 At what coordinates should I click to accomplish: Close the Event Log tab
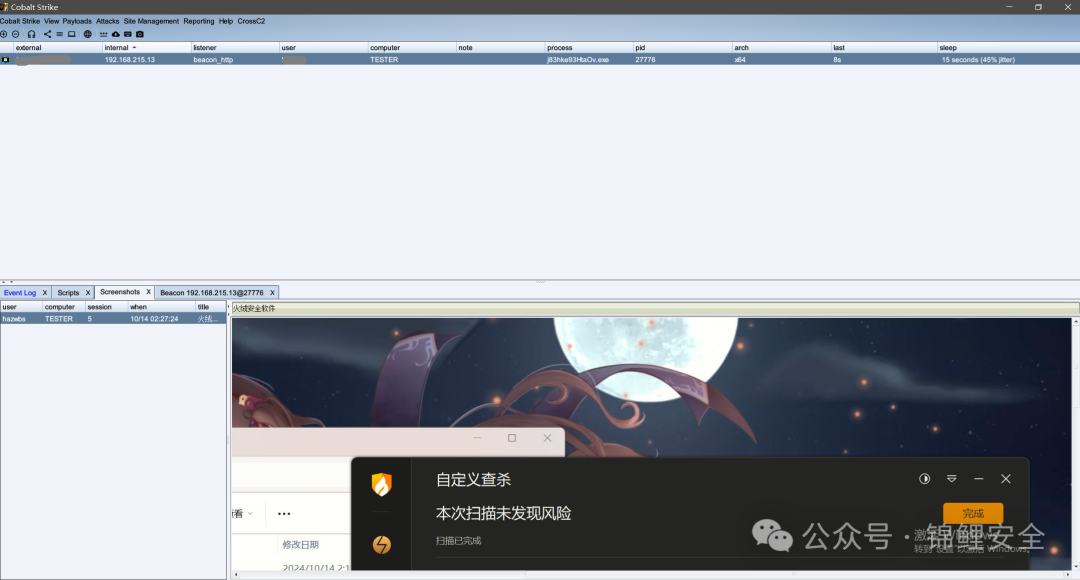[45, 293]
